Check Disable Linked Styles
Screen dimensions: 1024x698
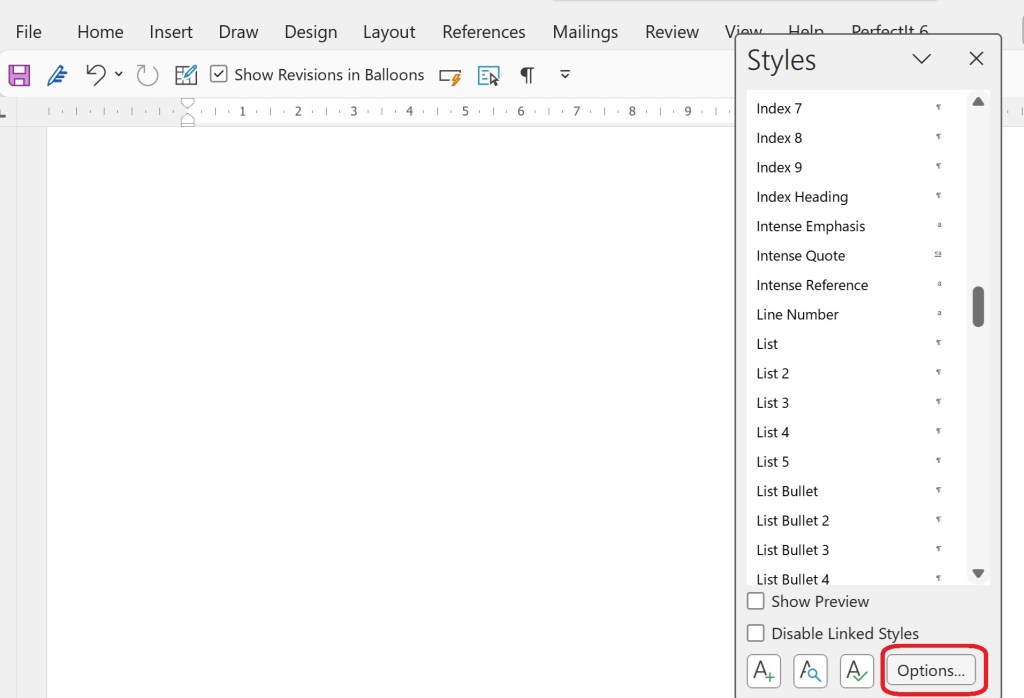[x=756, y=633]
